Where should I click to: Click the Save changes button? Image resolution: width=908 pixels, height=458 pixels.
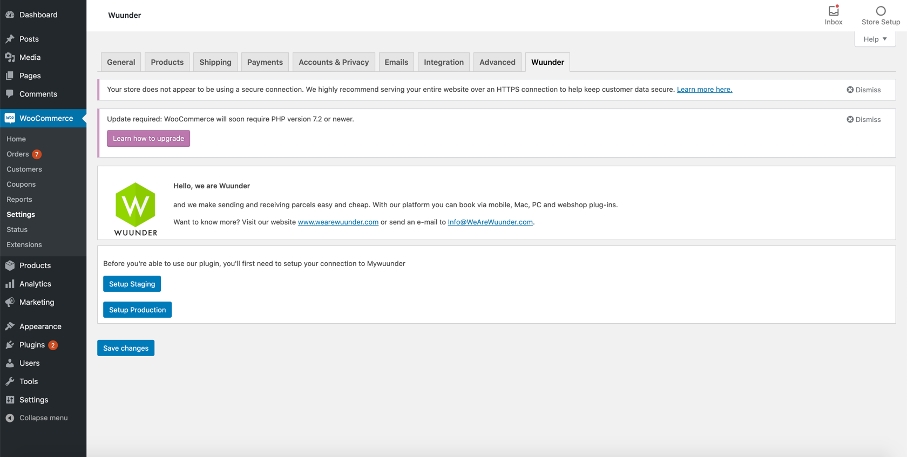click(126, 348)
